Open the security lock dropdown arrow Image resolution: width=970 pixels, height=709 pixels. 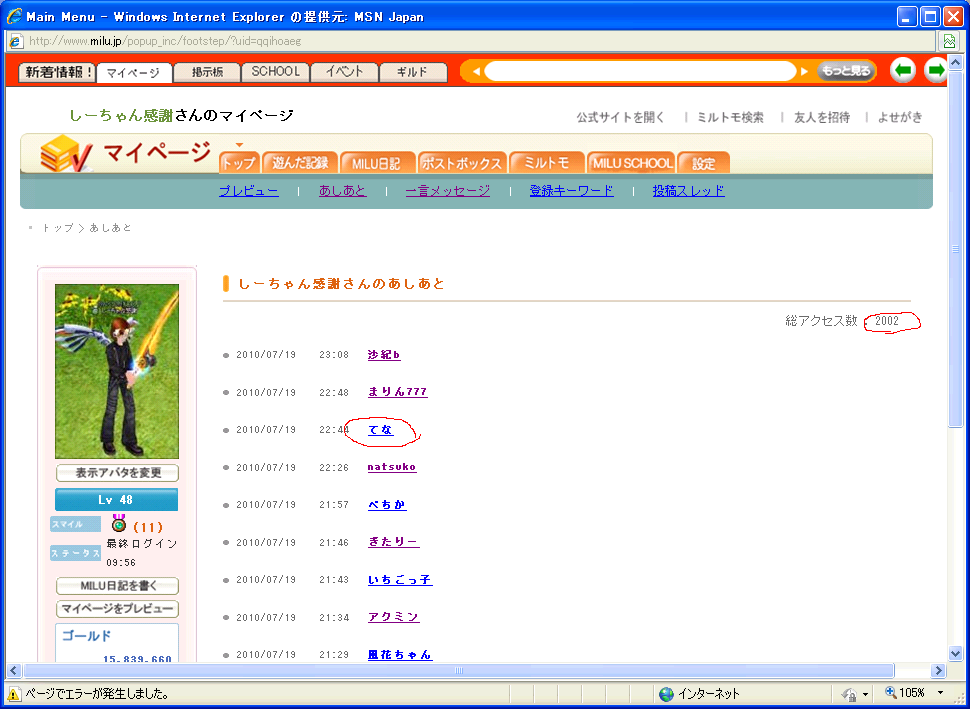[866, 693]
